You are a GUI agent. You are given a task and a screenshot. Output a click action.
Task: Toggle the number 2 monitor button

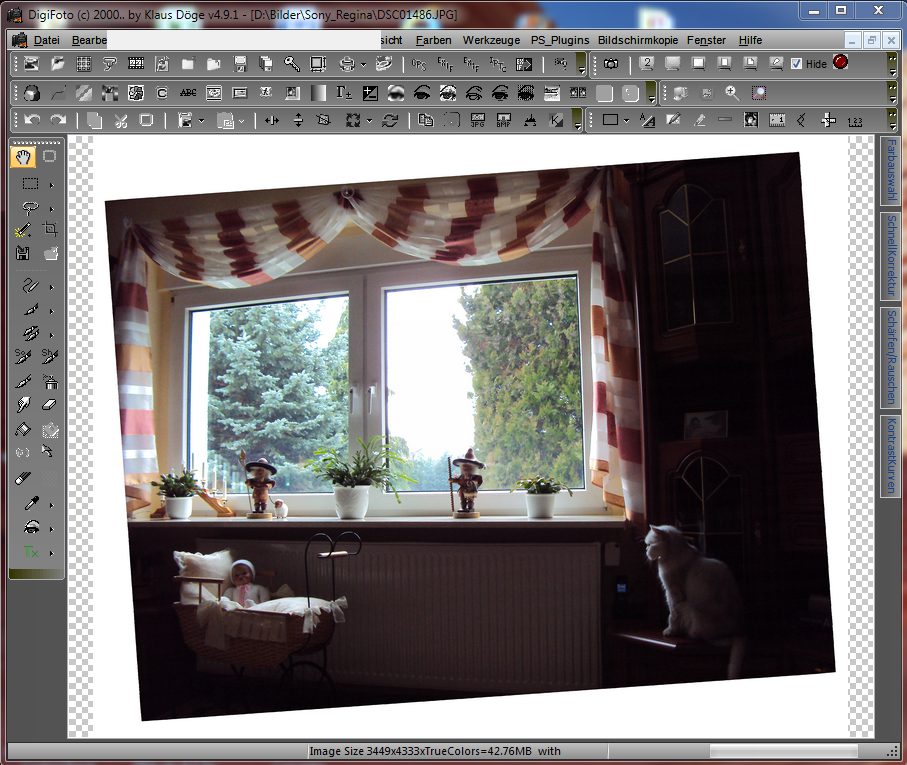646,64
